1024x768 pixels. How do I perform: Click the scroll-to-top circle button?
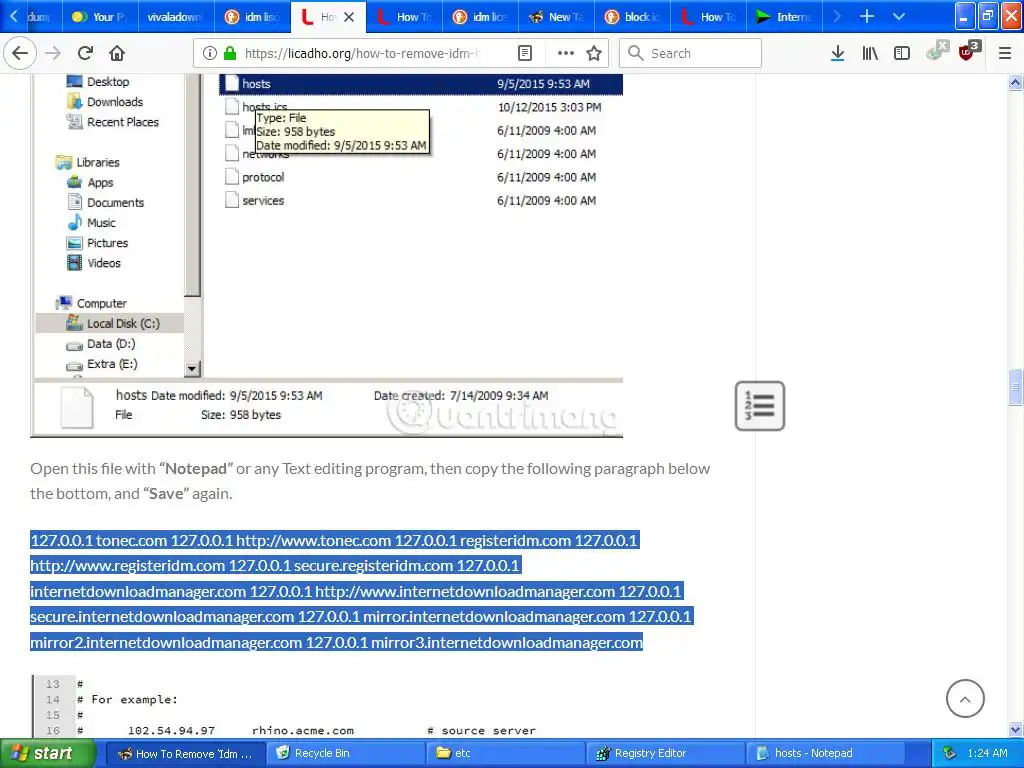click(965, 698)
